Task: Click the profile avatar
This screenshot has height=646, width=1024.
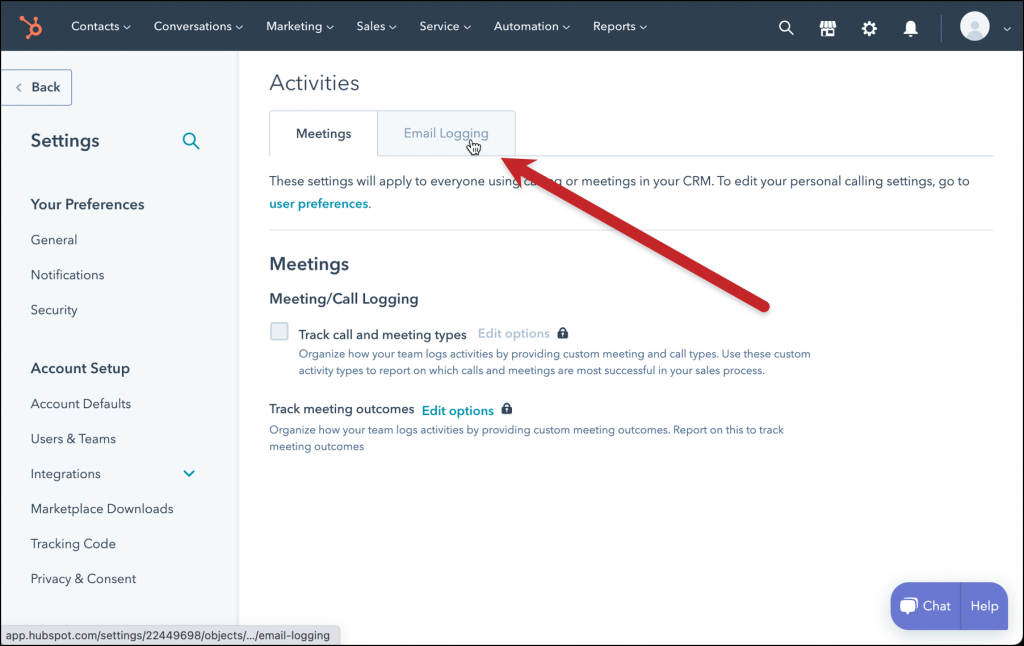Action: coord(974,26)
